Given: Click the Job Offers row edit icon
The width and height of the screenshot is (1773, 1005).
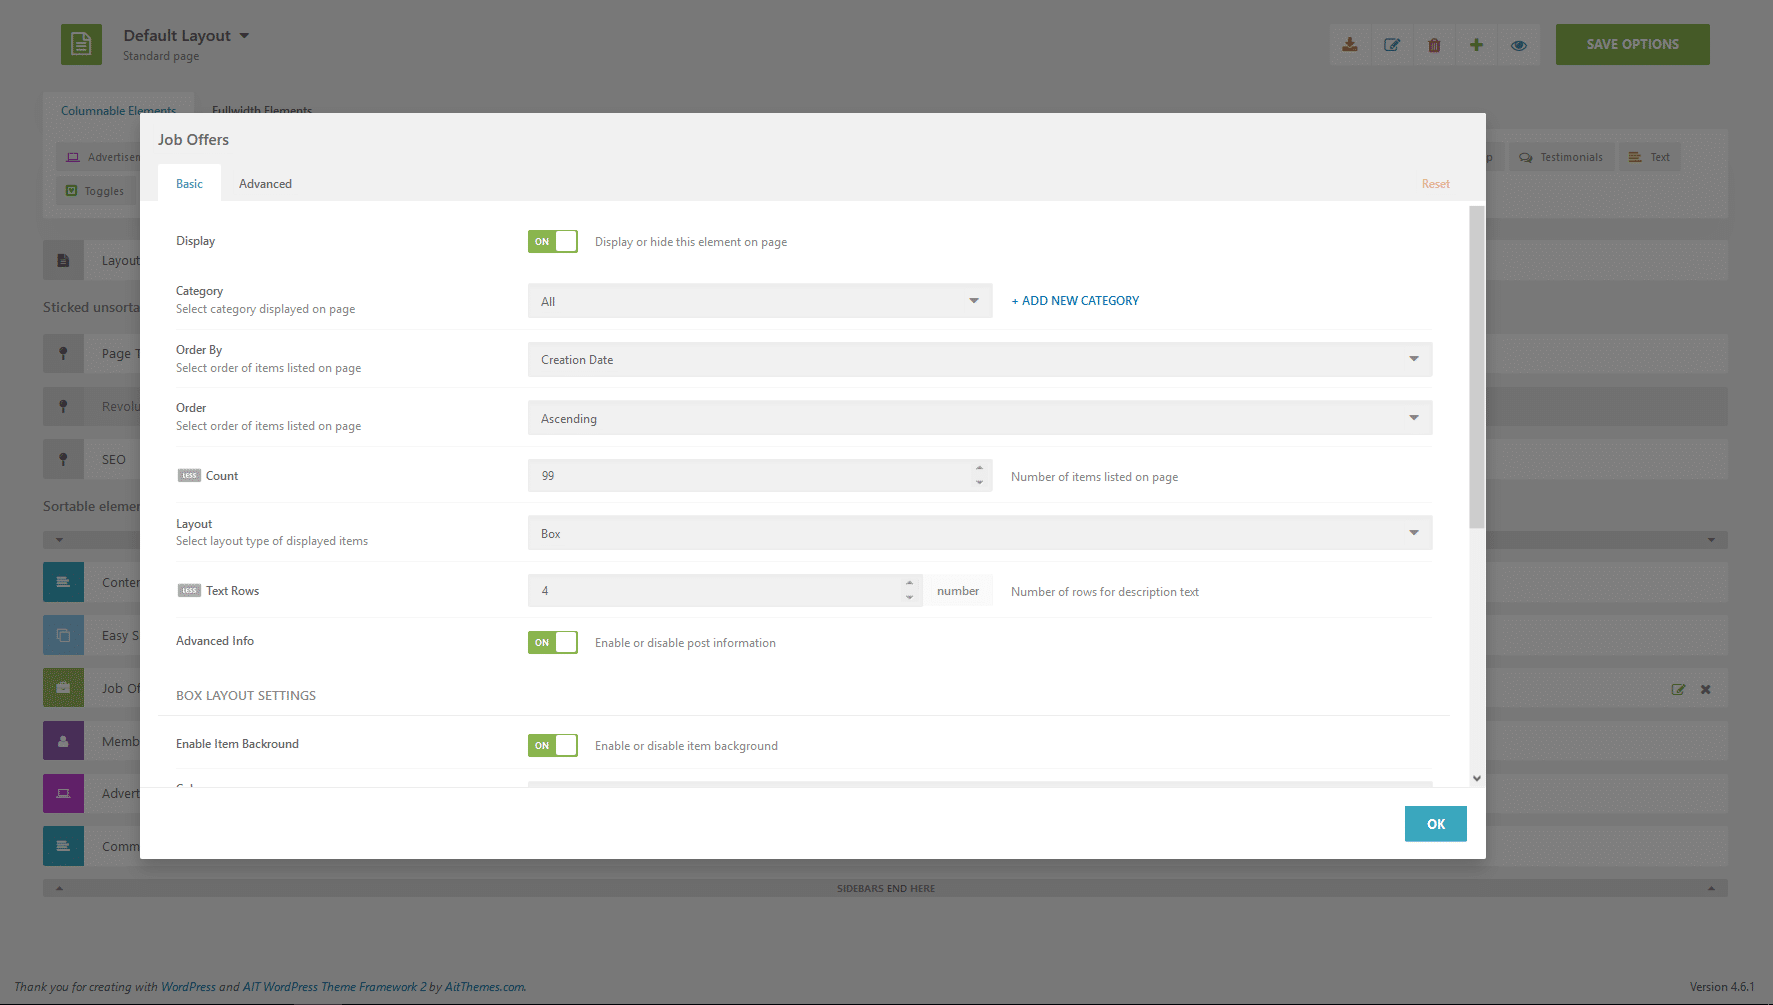Looking at the screenshot, I should click(x=1678, y=689).
